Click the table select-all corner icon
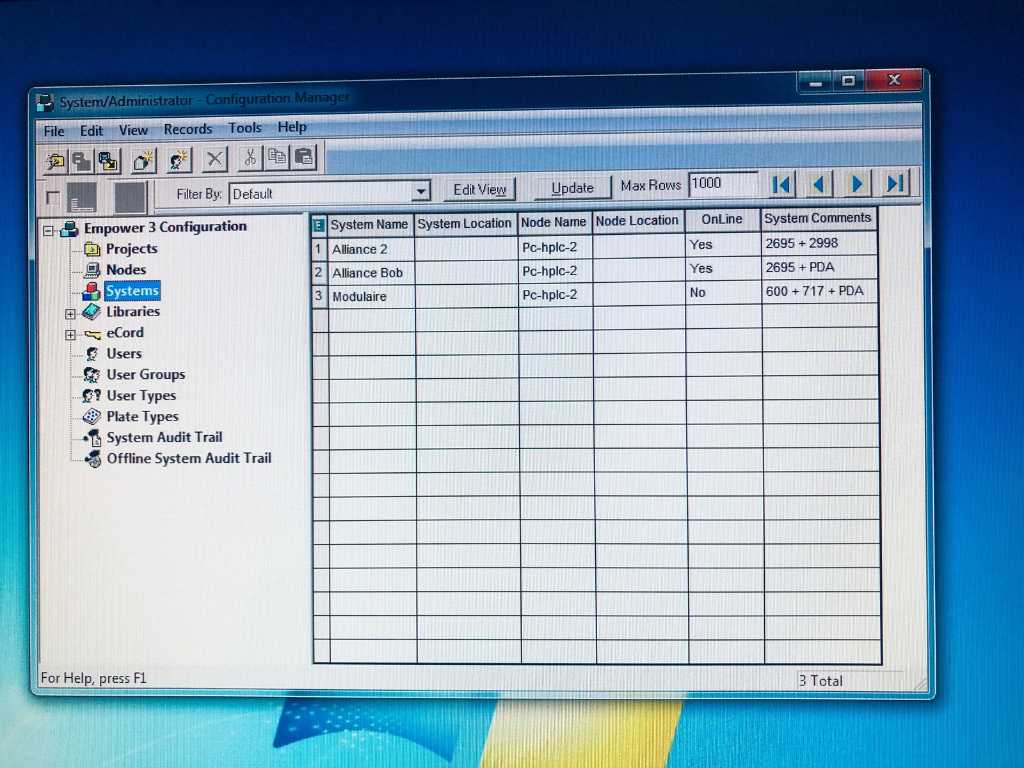 319,225
